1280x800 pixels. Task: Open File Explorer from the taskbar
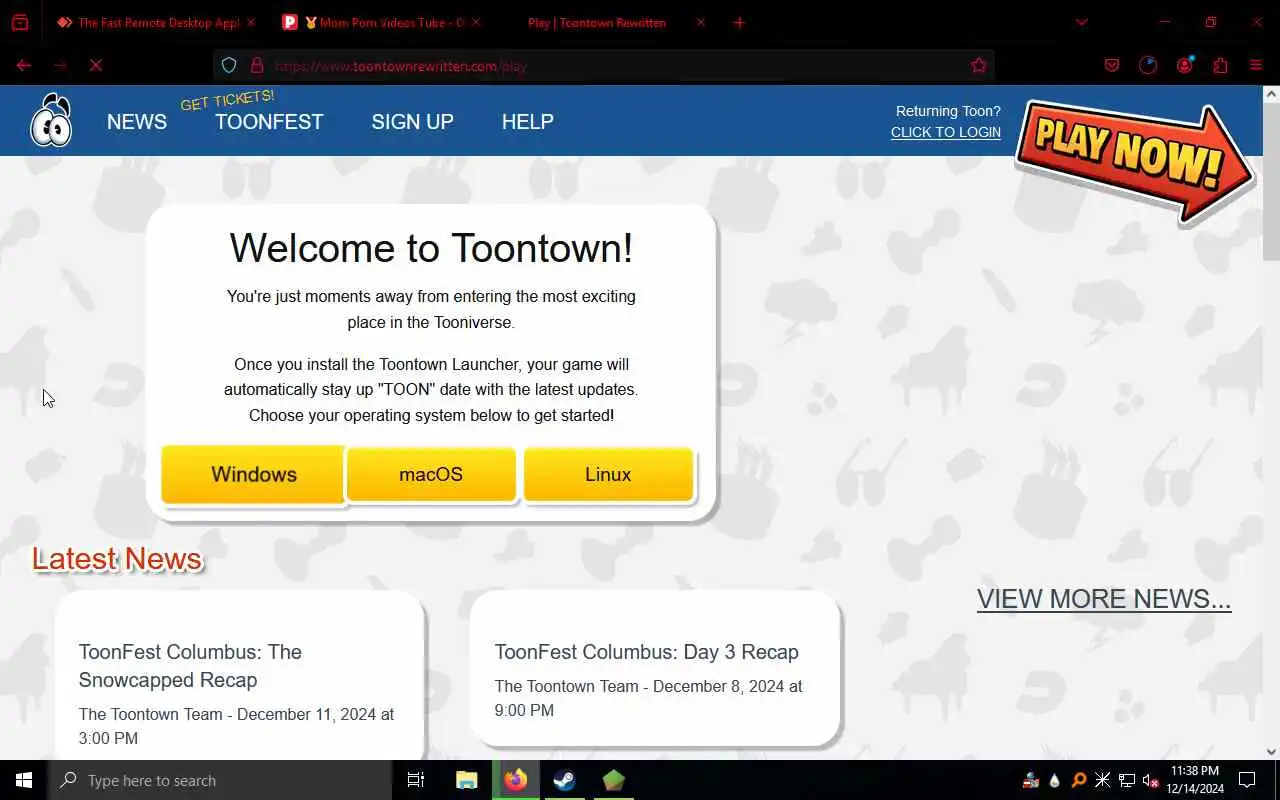click(x=466, y=780)
